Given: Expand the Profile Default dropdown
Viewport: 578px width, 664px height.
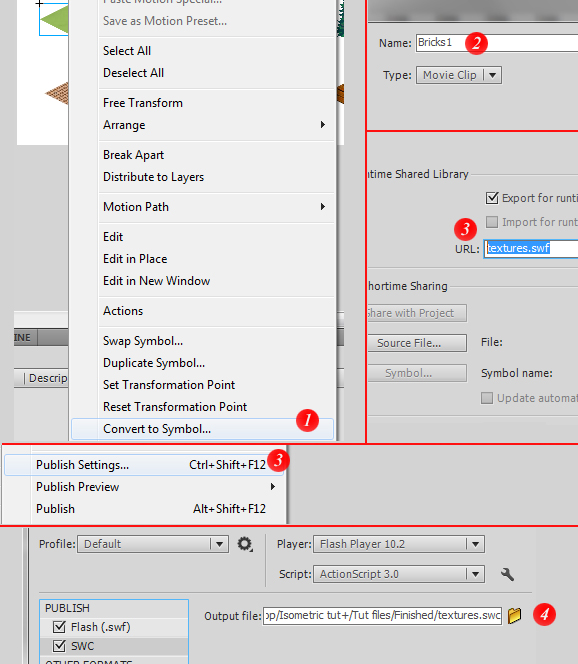Looking at the screenshot, I should [x=153, y=544].
